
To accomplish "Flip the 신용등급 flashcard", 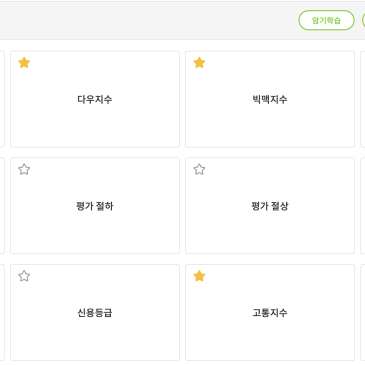I will pos(95,313).
